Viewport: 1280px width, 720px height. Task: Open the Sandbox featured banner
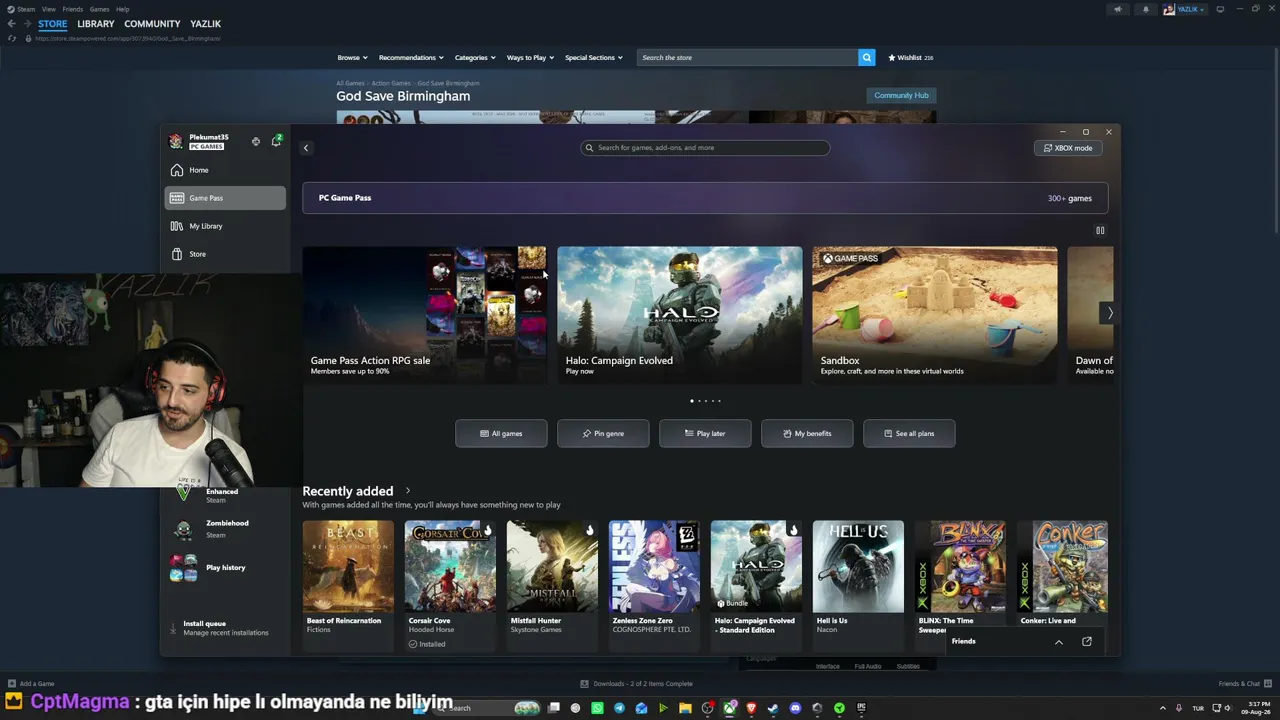[x=935, y=315]
